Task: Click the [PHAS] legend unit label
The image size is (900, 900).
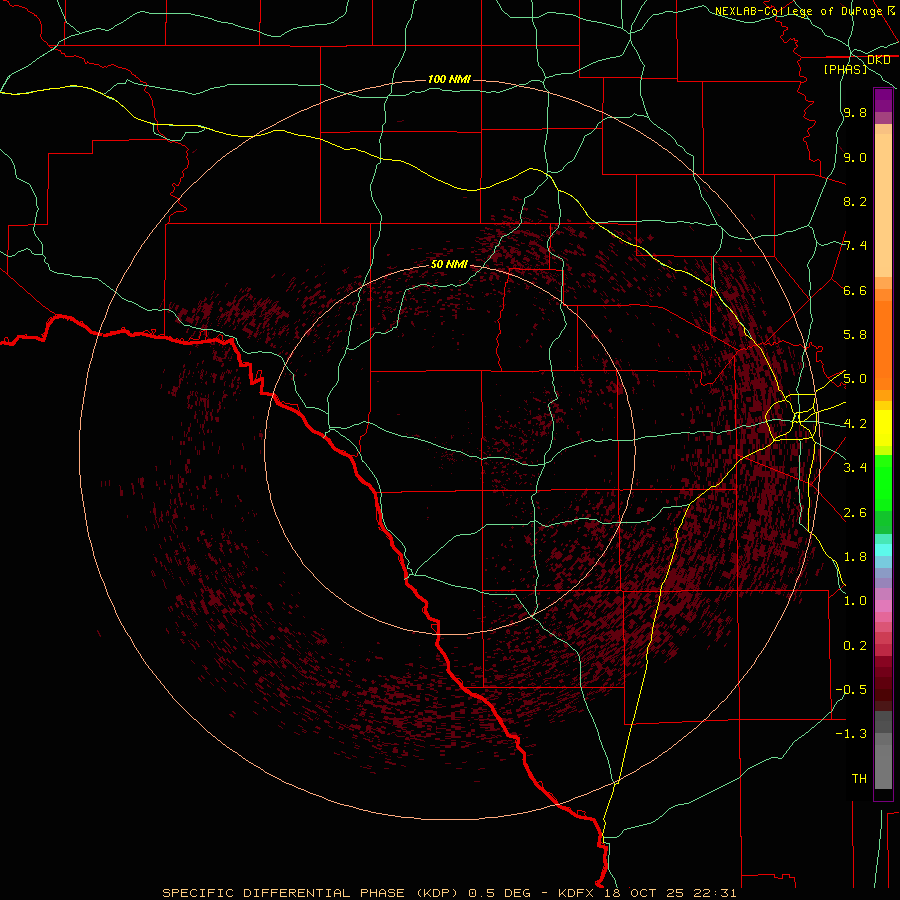Action: click(845, 69)
